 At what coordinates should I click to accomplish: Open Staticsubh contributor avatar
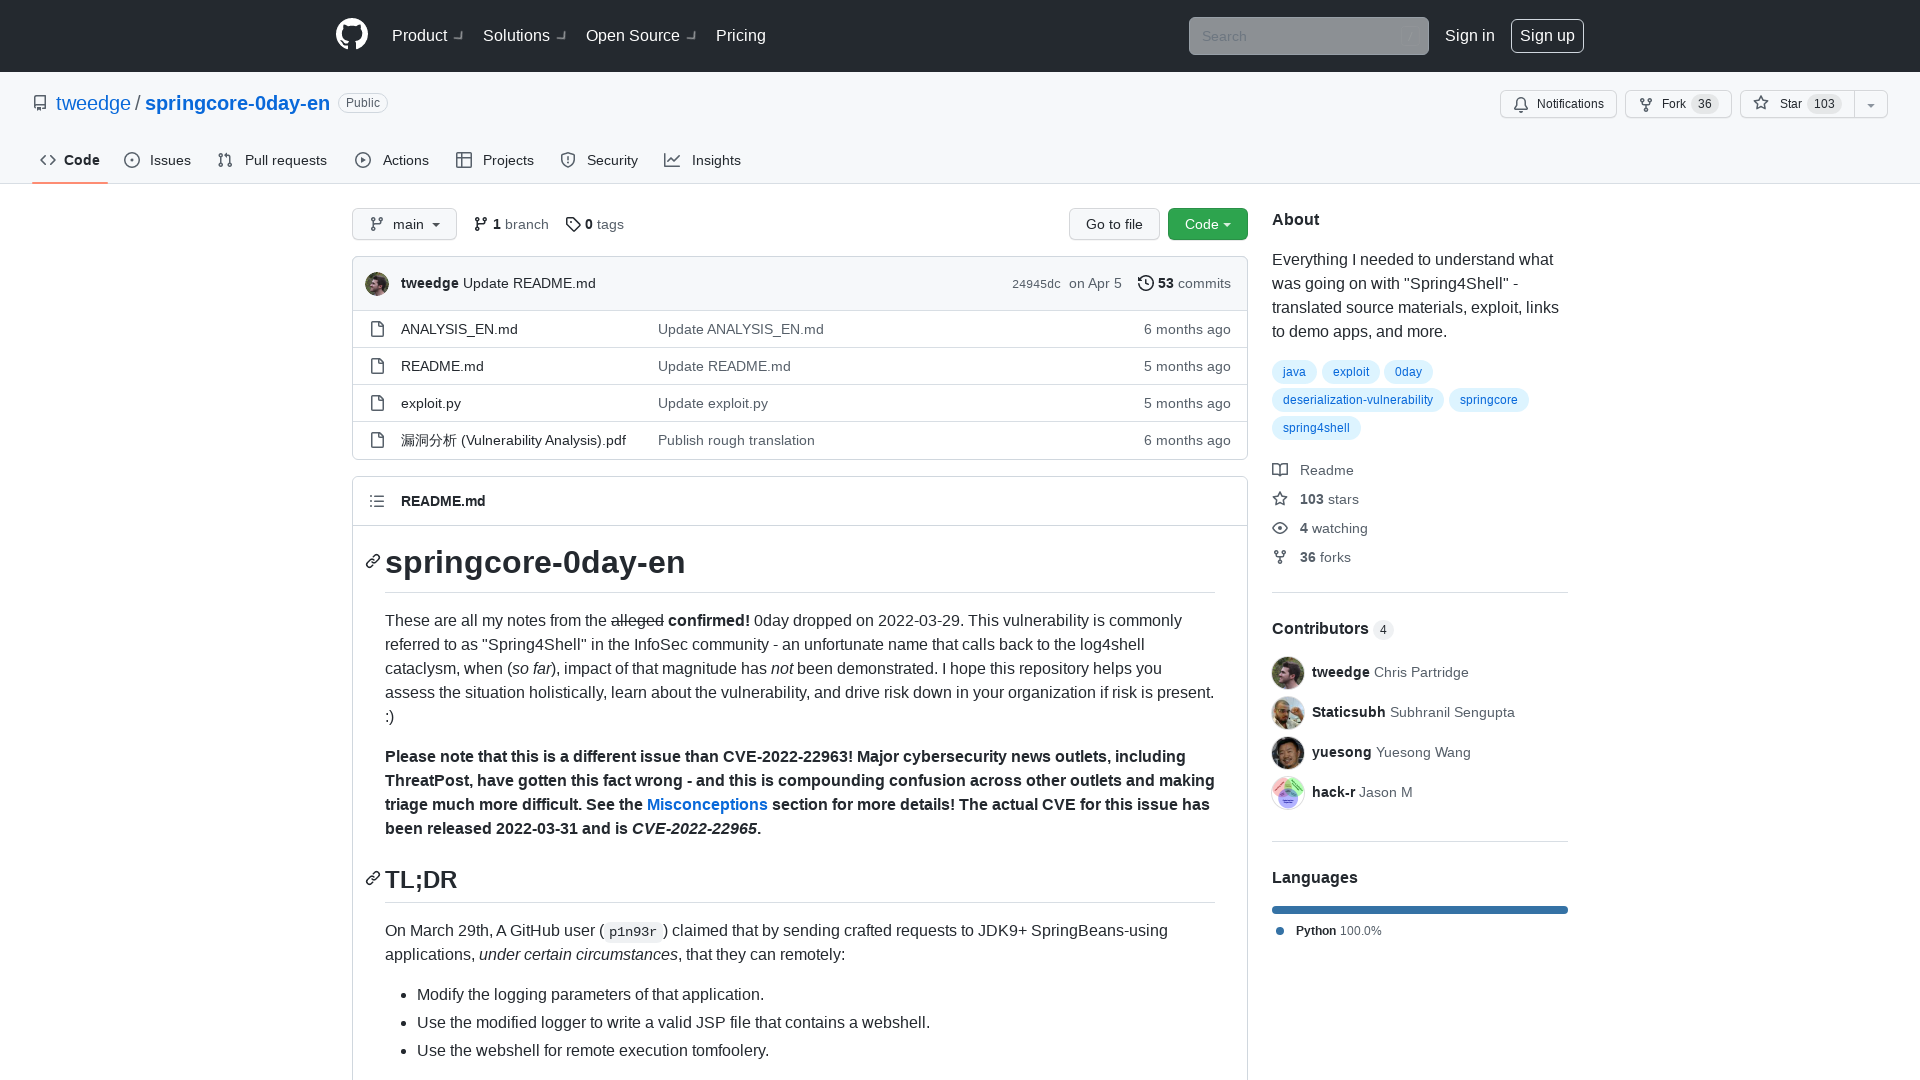[1288, 713]
